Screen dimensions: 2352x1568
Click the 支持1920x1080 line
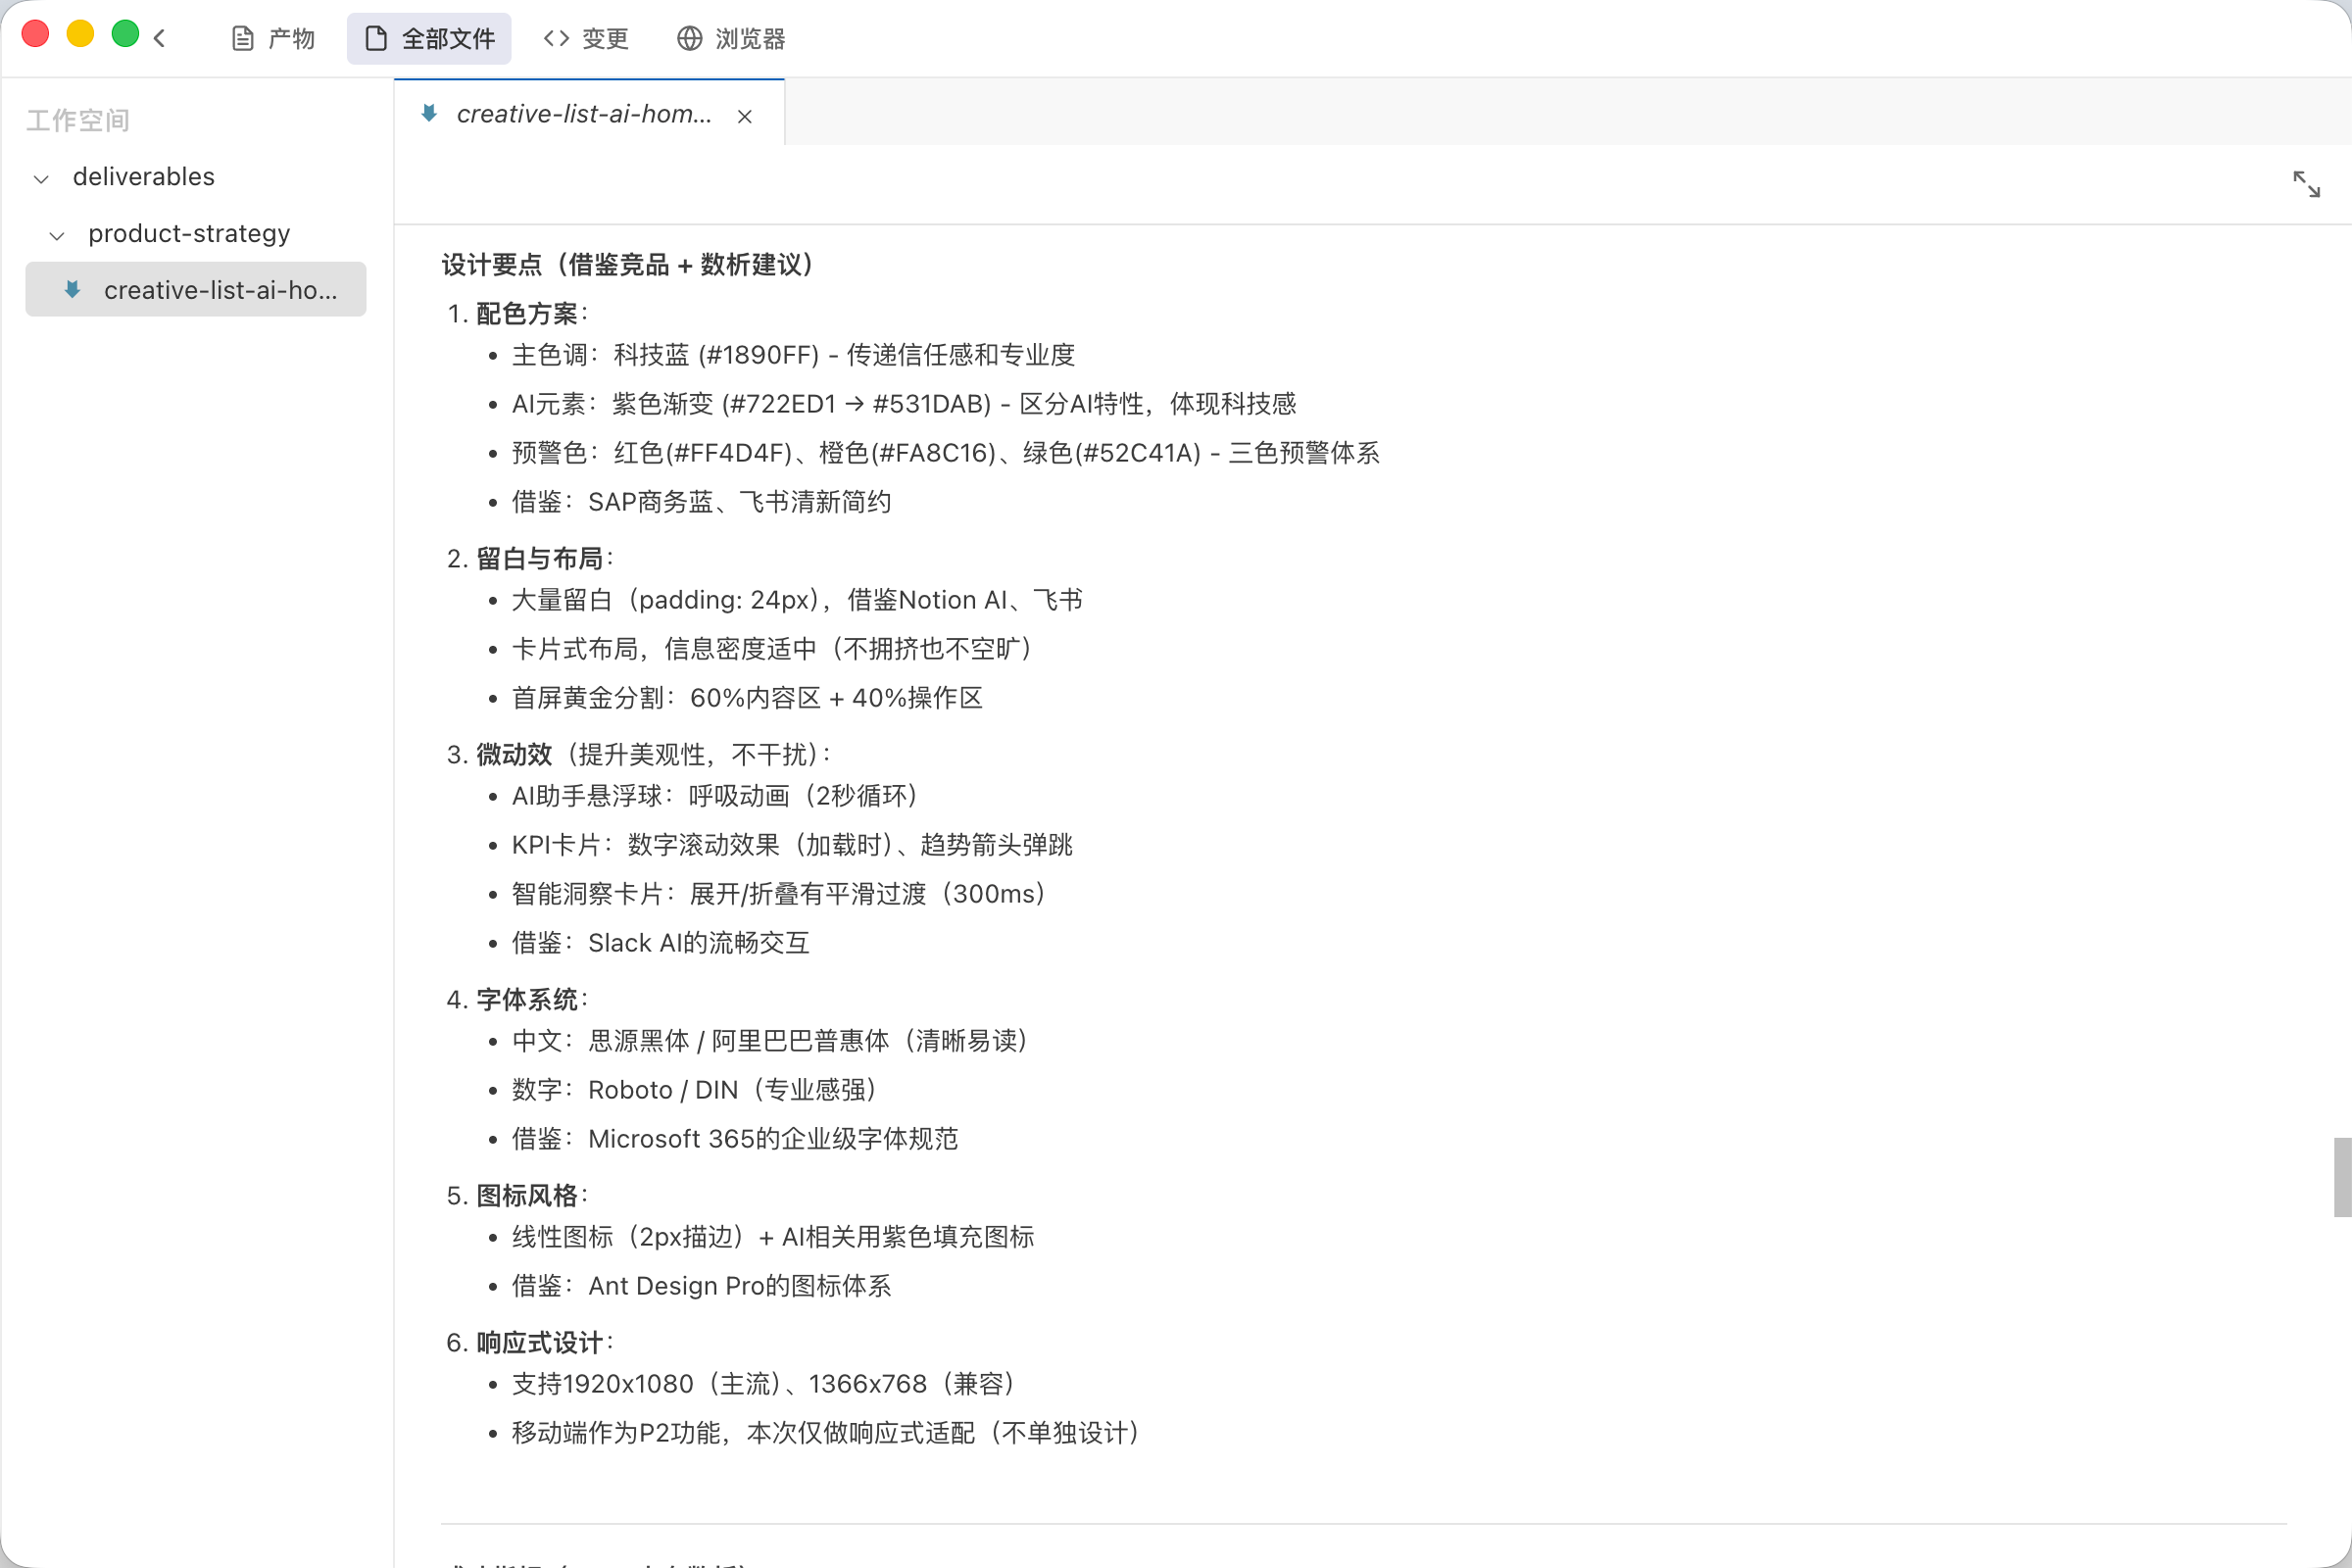pos(763,1384)
